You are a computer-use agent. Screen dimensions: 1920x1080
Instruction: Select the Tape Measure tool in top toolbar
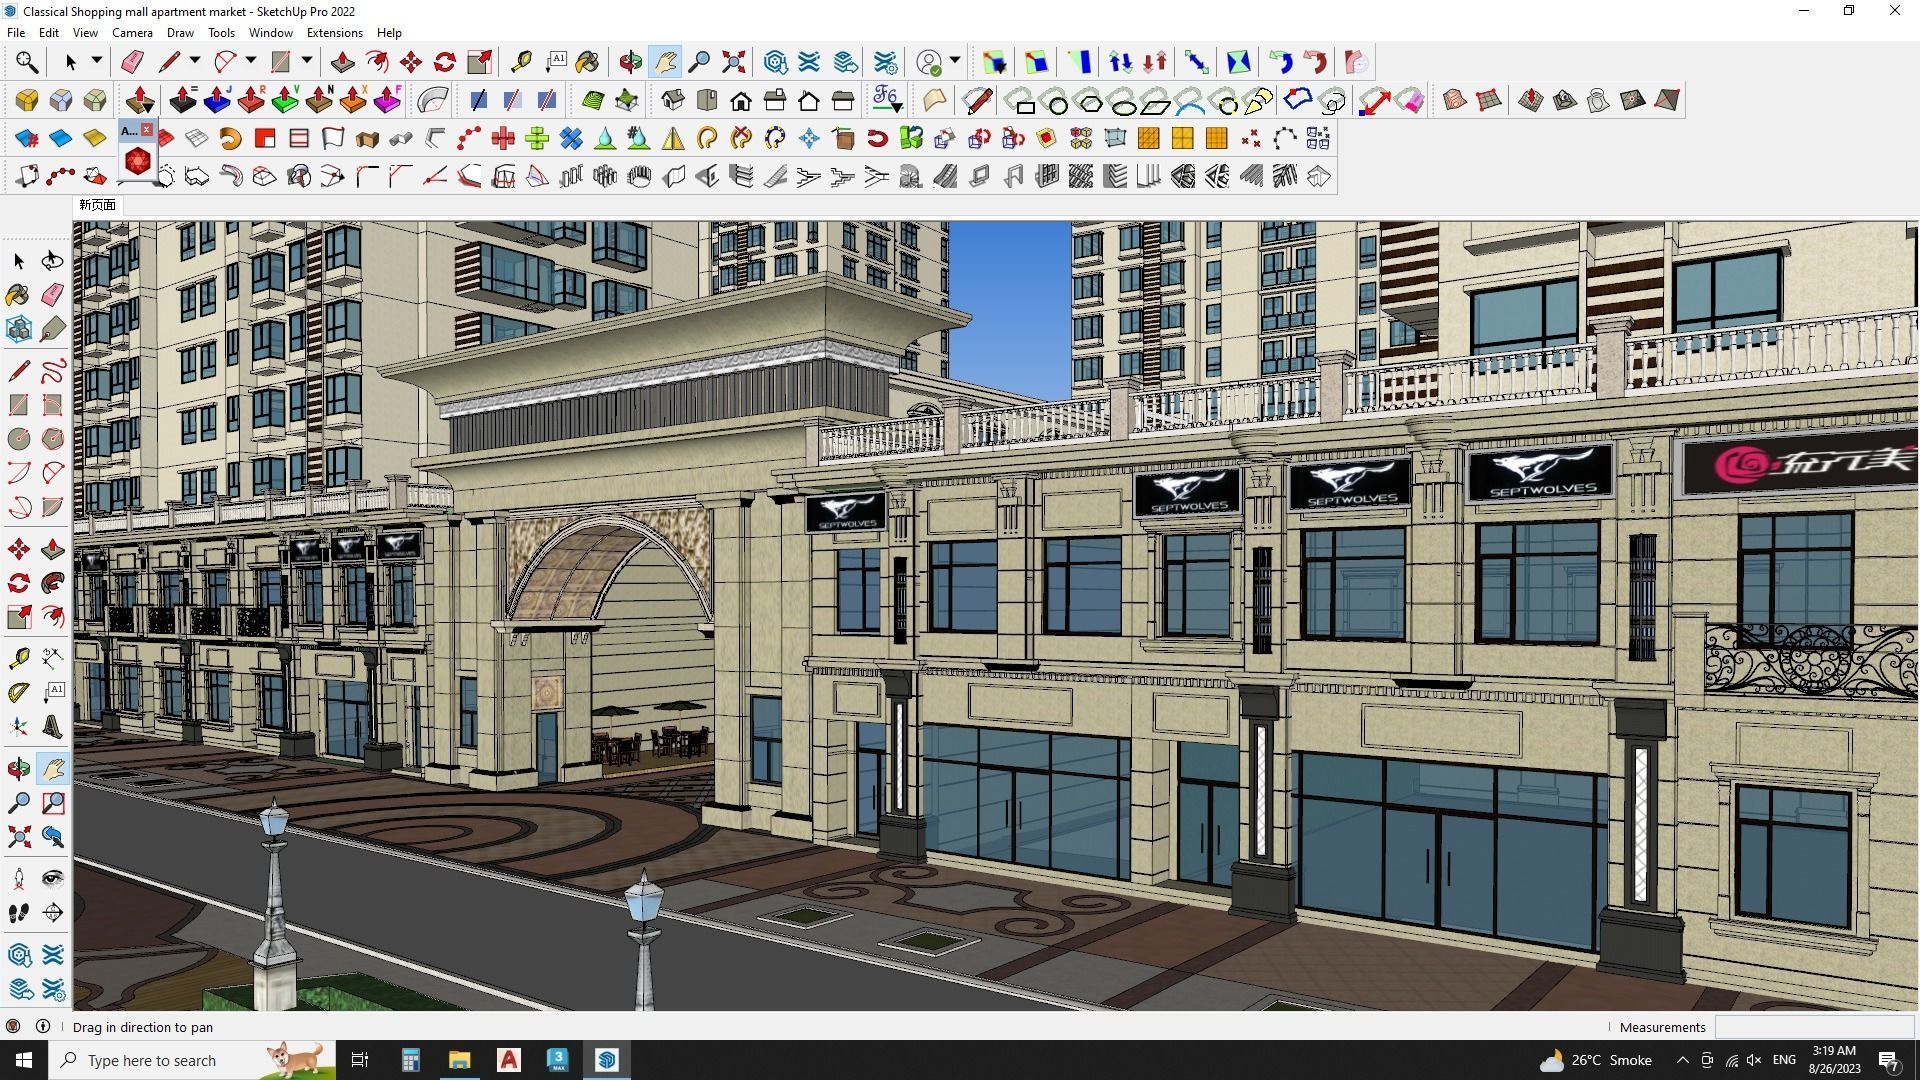coord(521,62)
